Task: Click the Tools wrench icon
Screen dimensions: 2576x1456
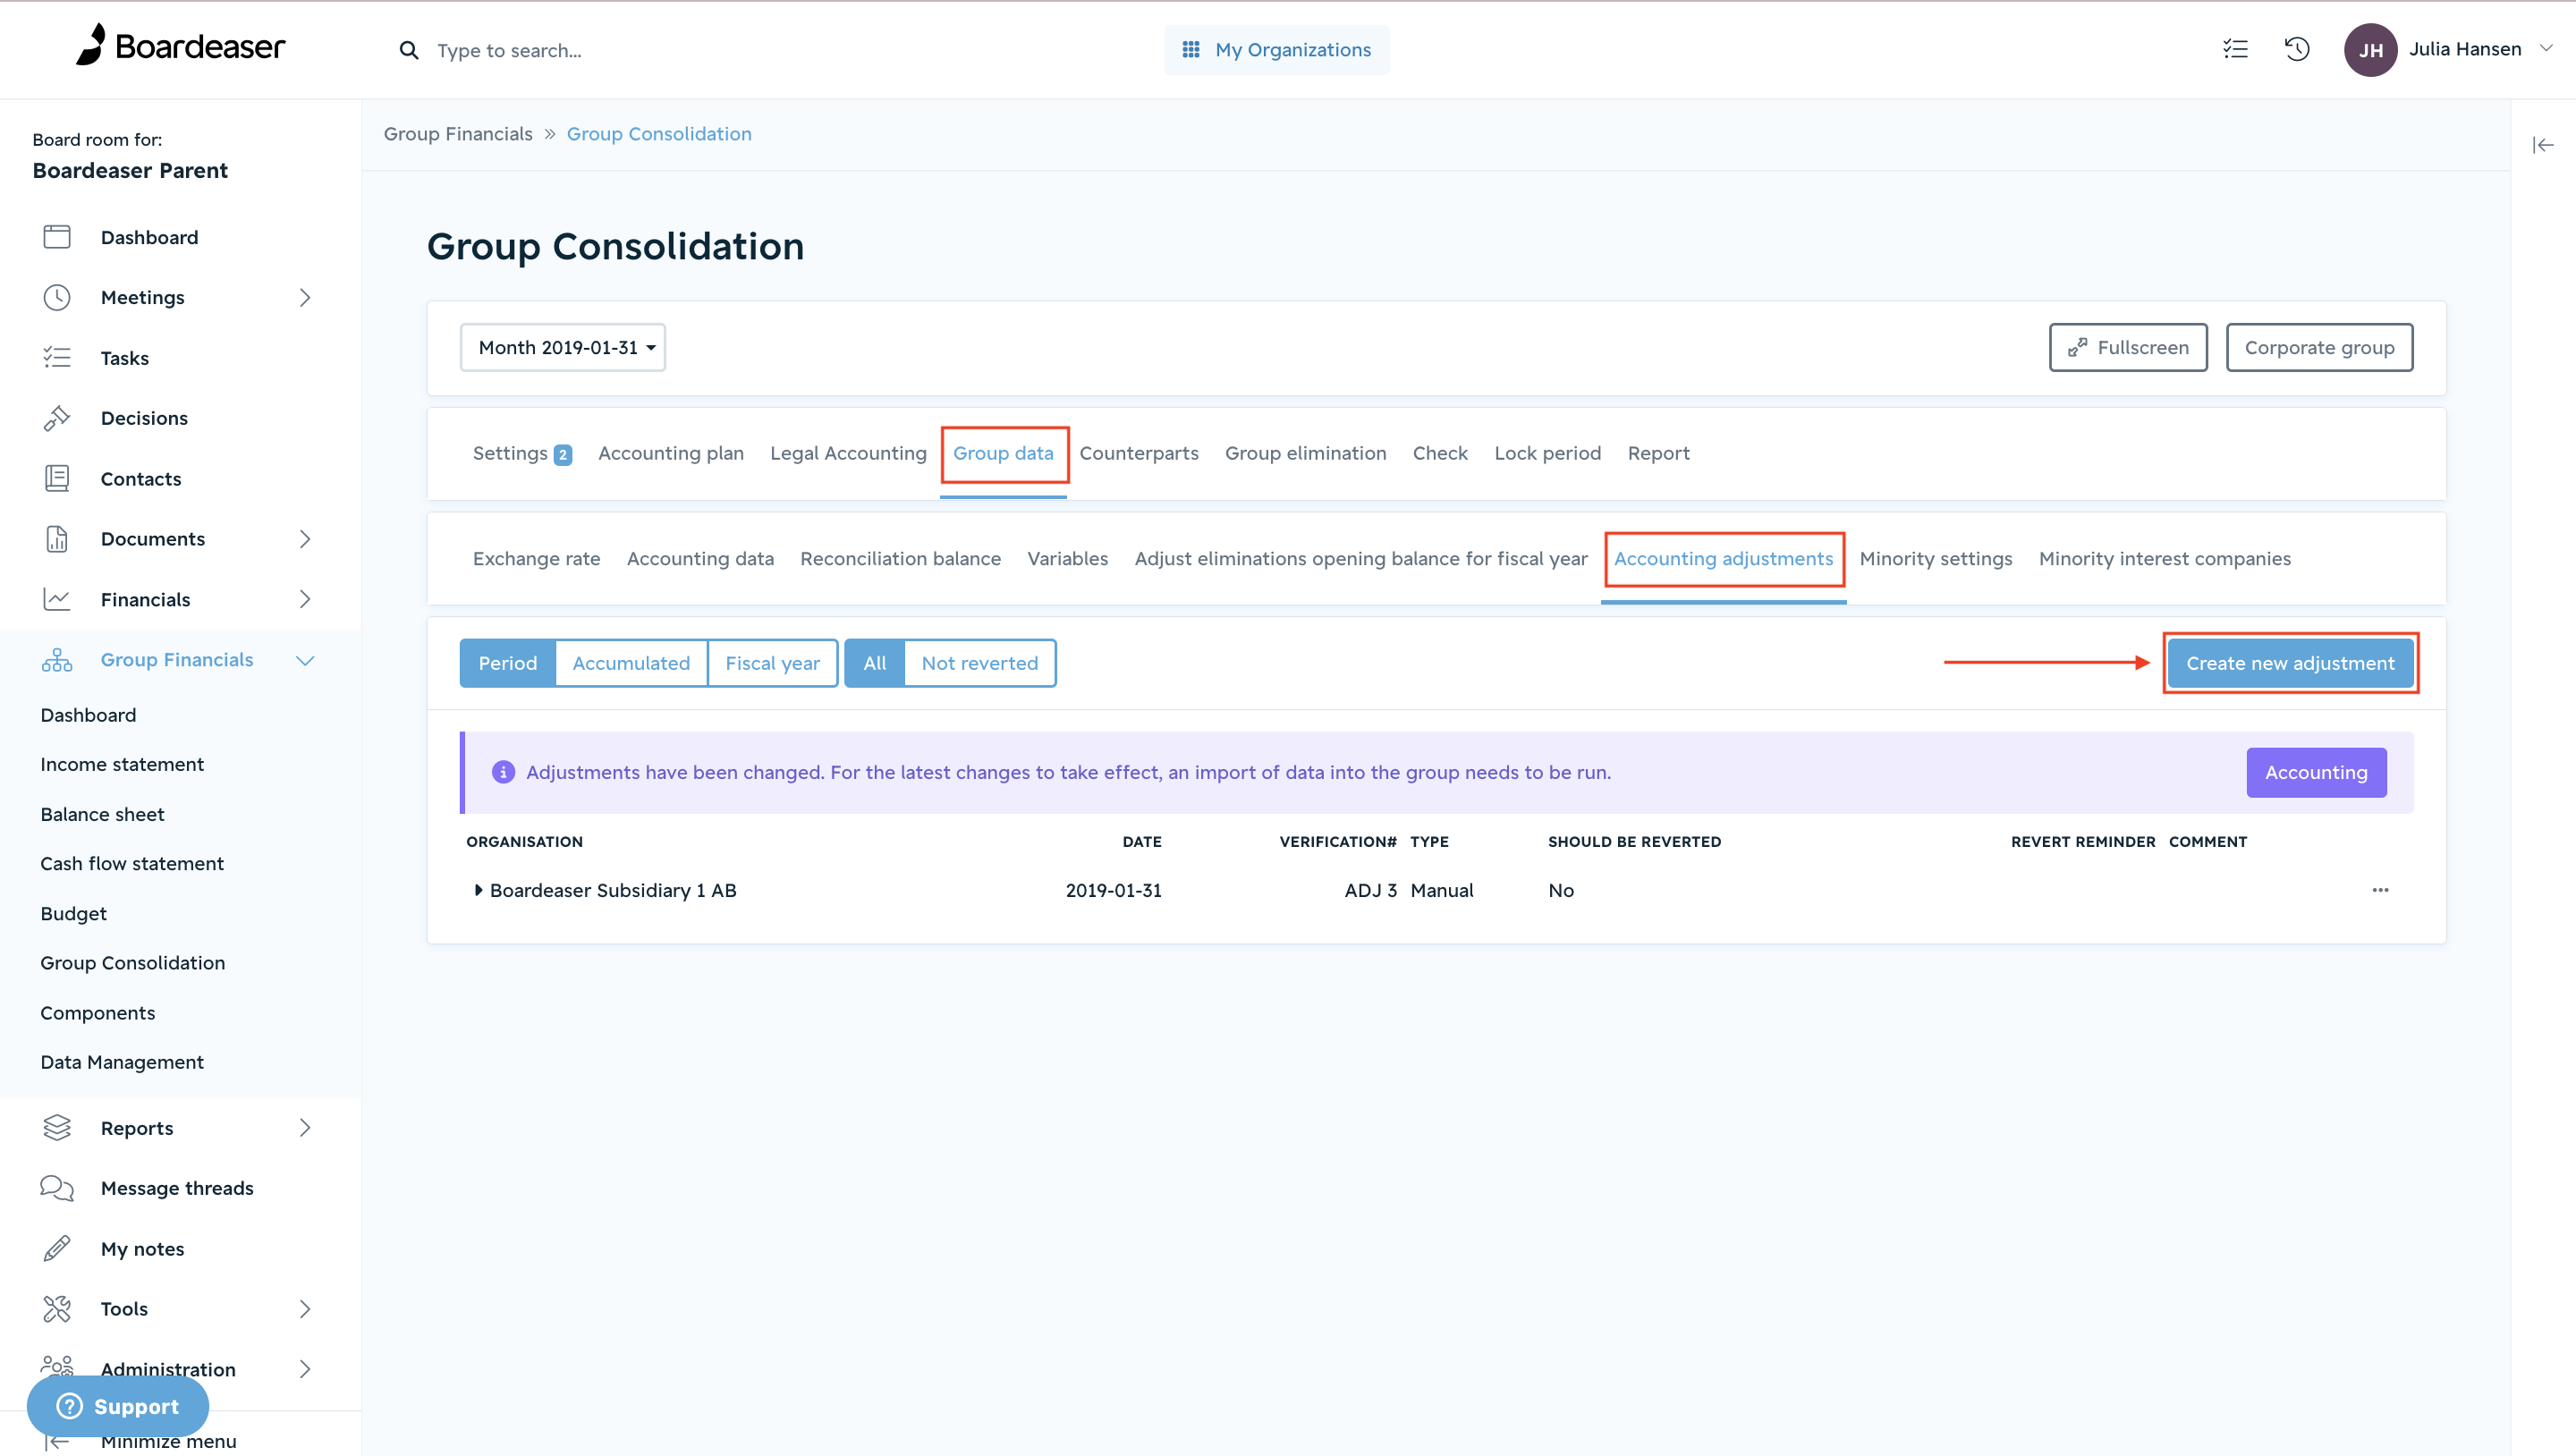Action: [x=57, y=1309]
